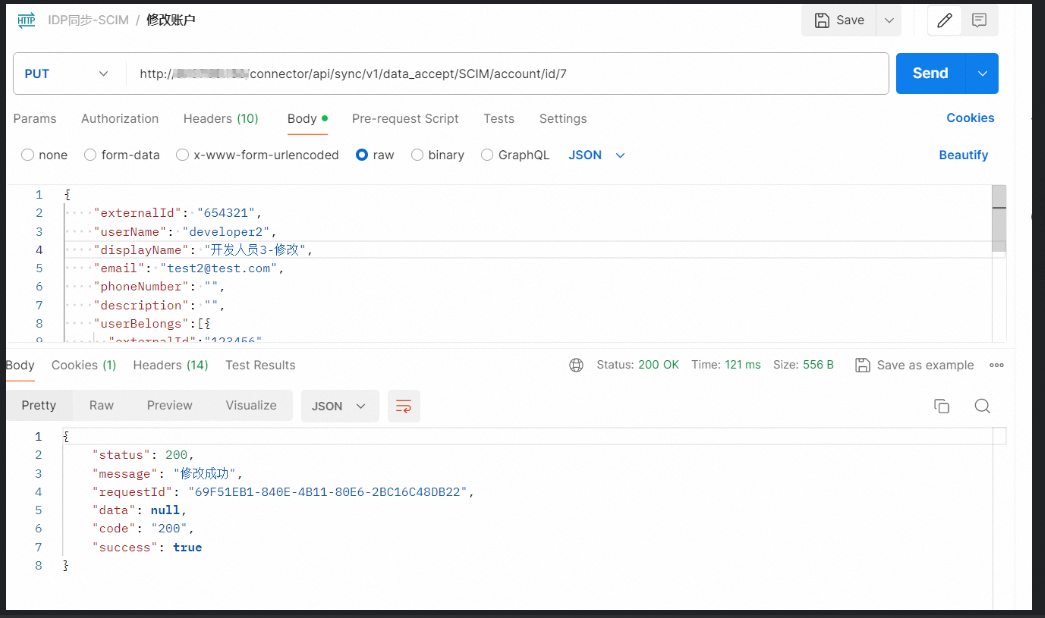Click the search icon in response panel
The image size is (1045, 618).
[982, 406]
